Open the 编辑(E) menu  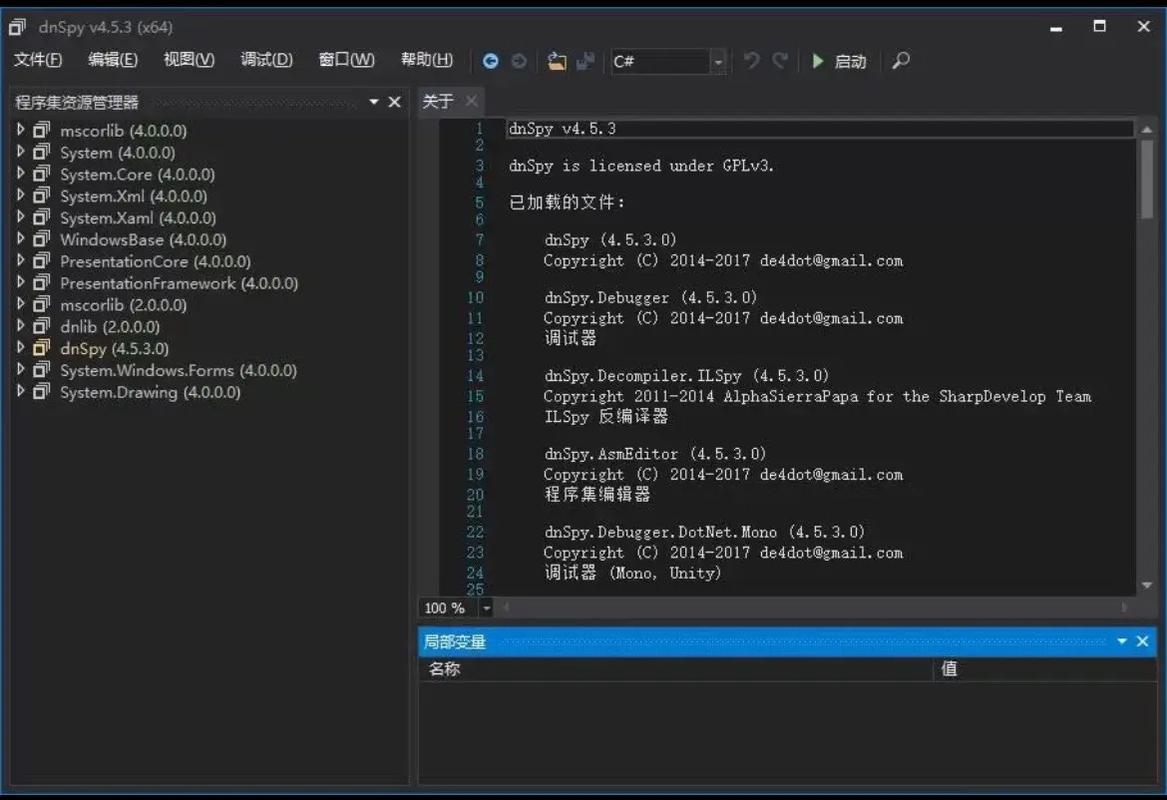pos(112,60)
